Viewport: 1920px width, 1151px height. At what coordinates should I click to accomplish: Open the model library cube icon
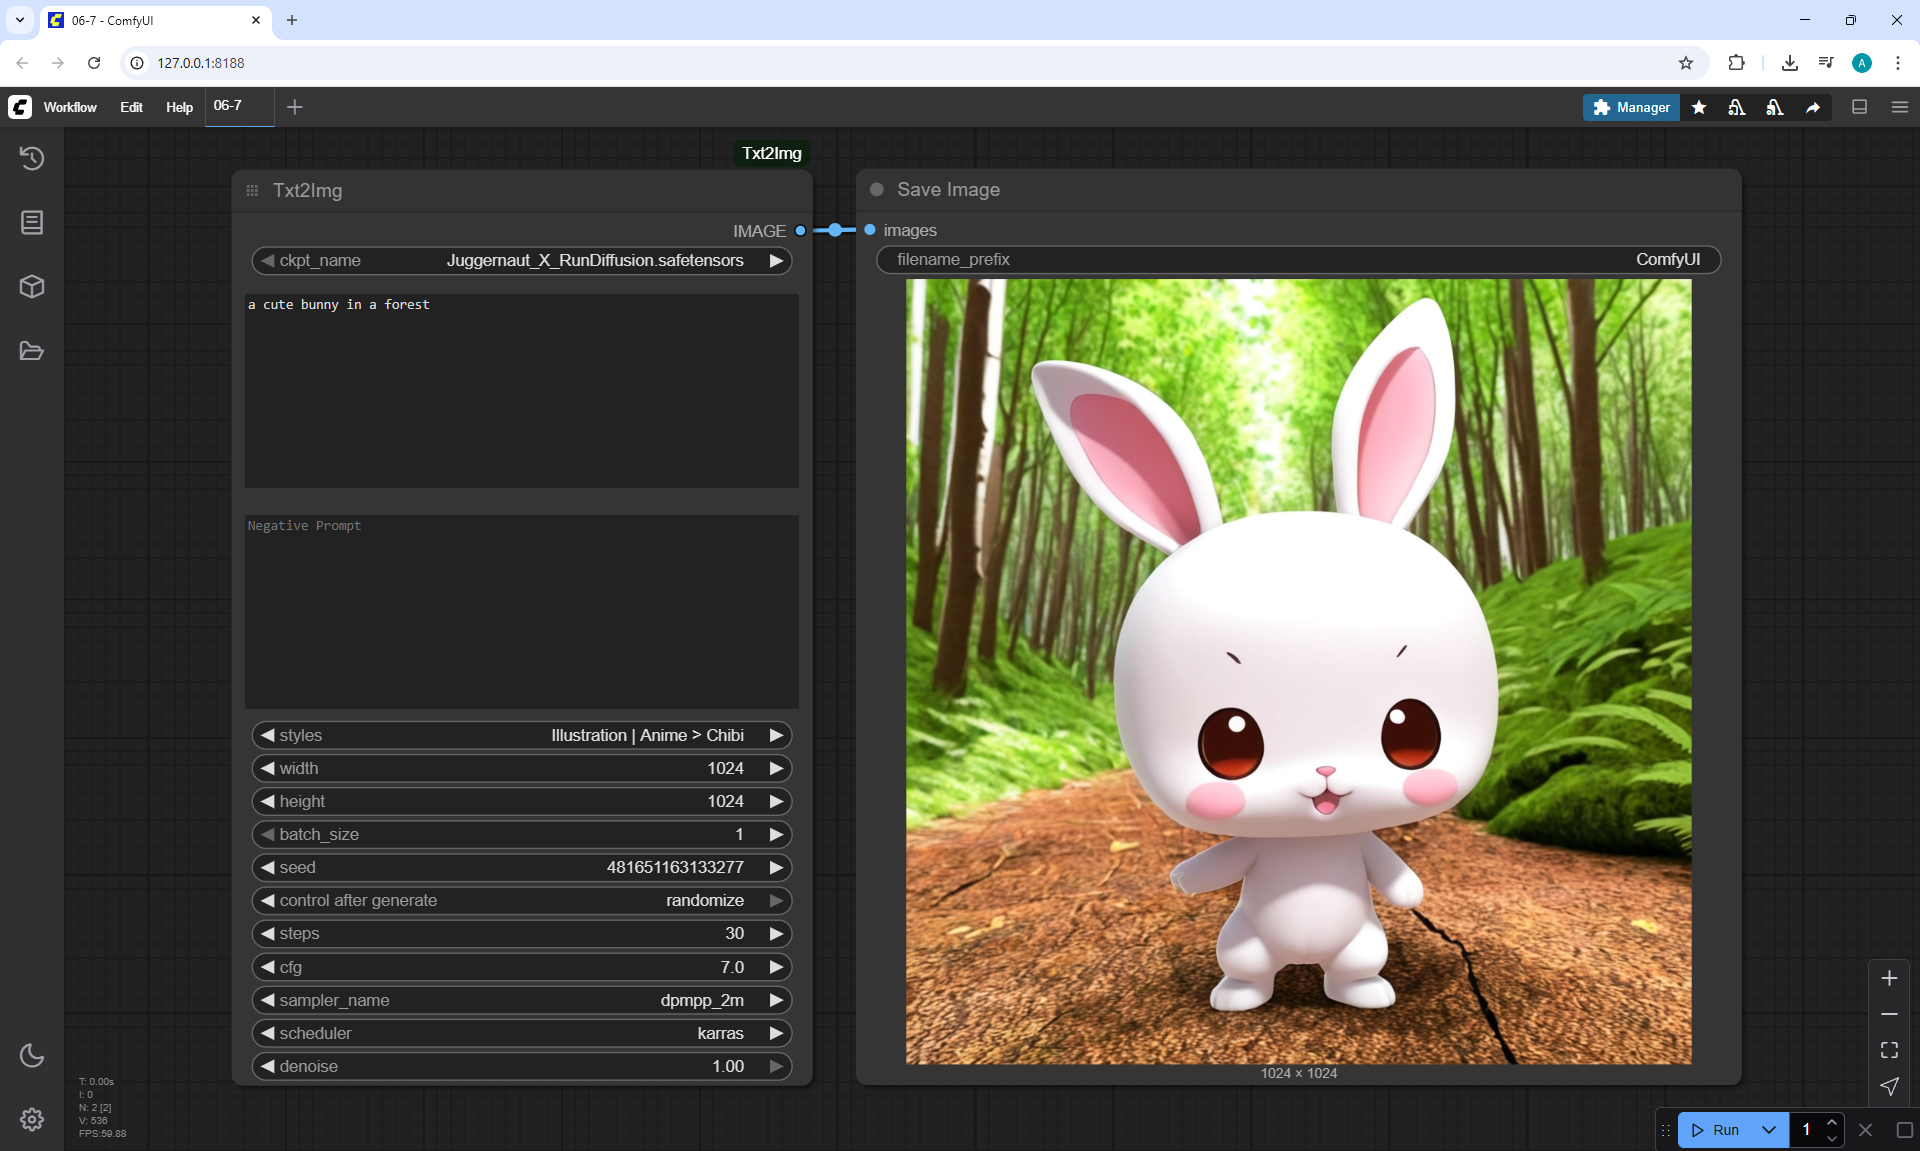click(x=32, y=287)
